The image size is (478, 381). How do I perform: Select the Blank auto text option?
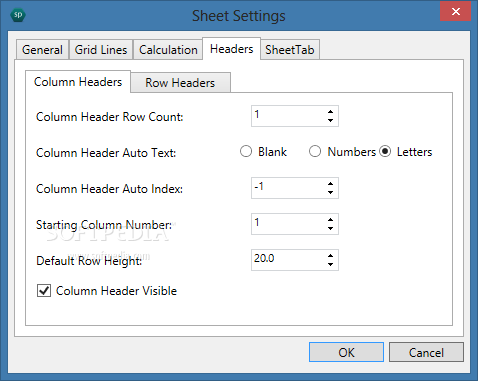[x=246, y=152]
